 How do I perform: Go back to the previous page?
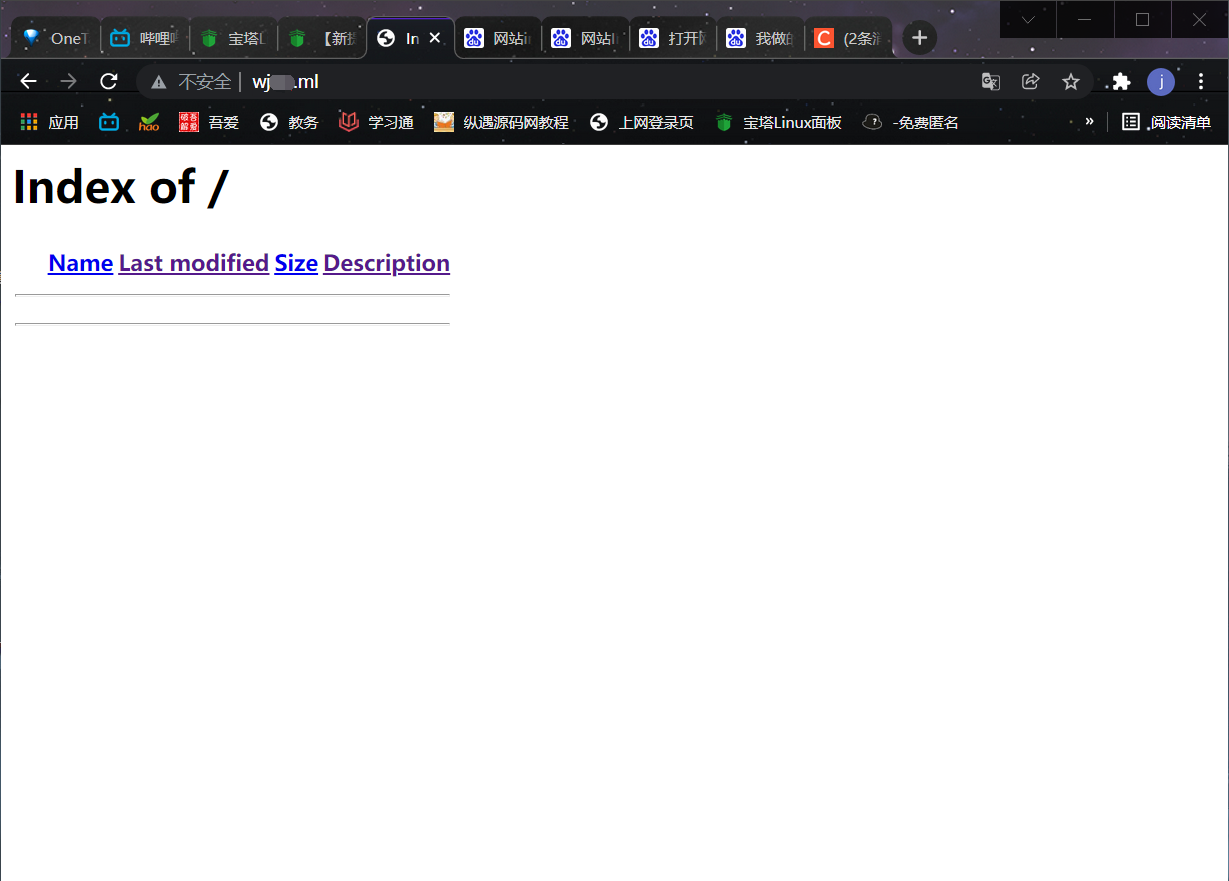(28, 82)
